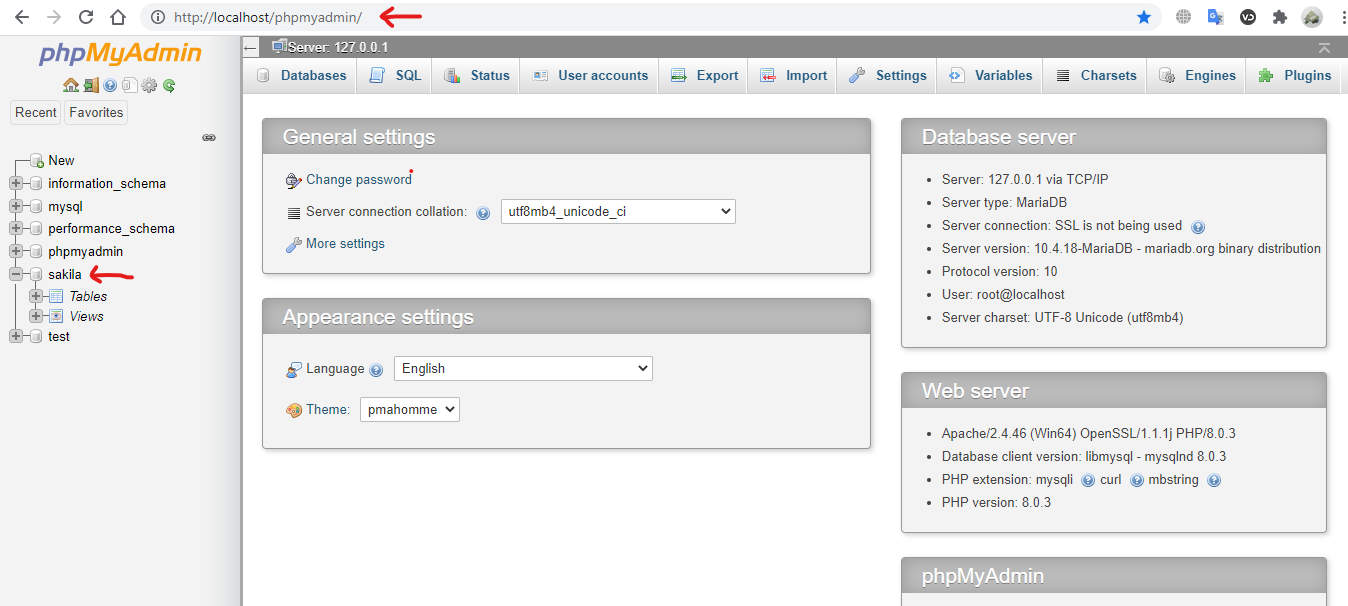The height and width of the screenshot is (606, 1348).
Task: Open the User accounts tab
Action: point(590,75)
